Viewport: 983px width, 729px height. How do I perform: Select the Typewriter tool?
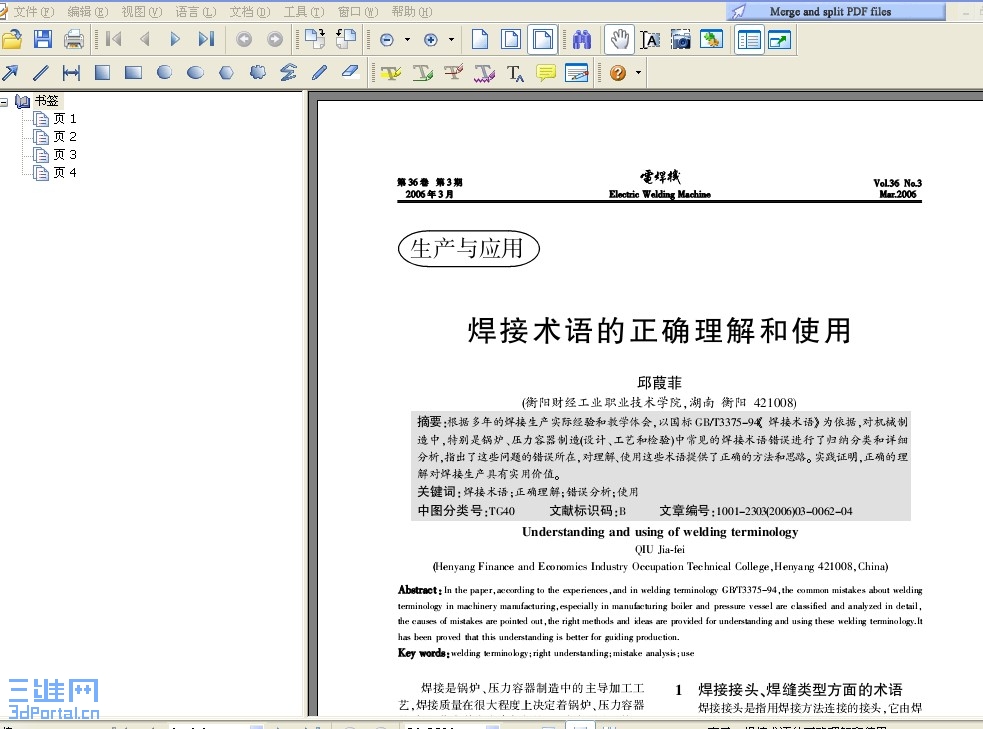(x=514, y=72)
